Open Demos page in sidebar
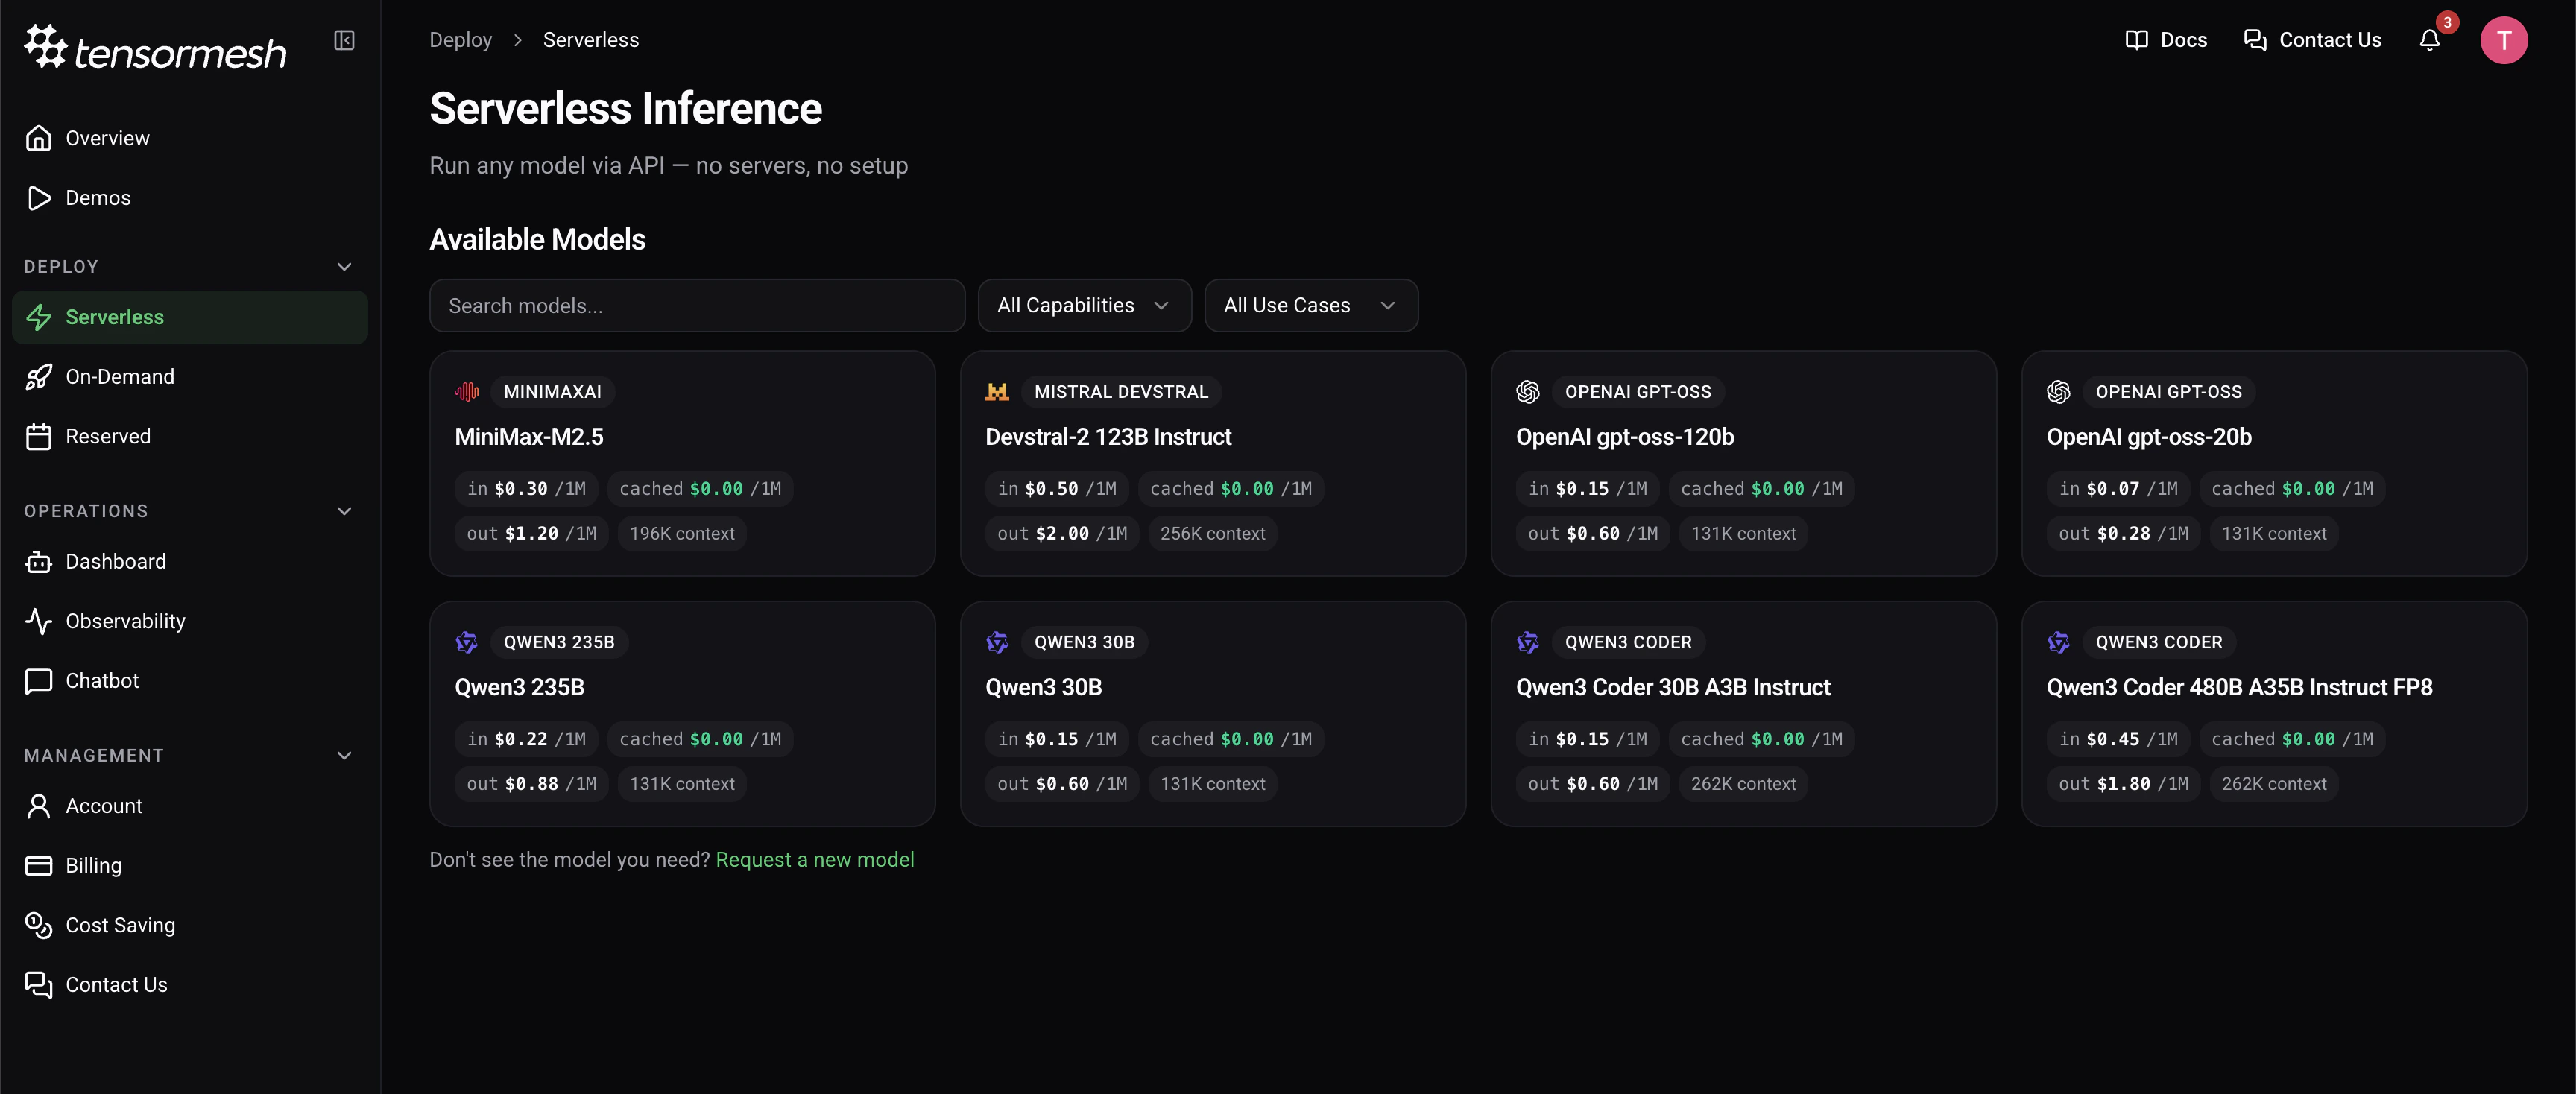Screen dimensions: 2576x1094 tap(190, 198)
